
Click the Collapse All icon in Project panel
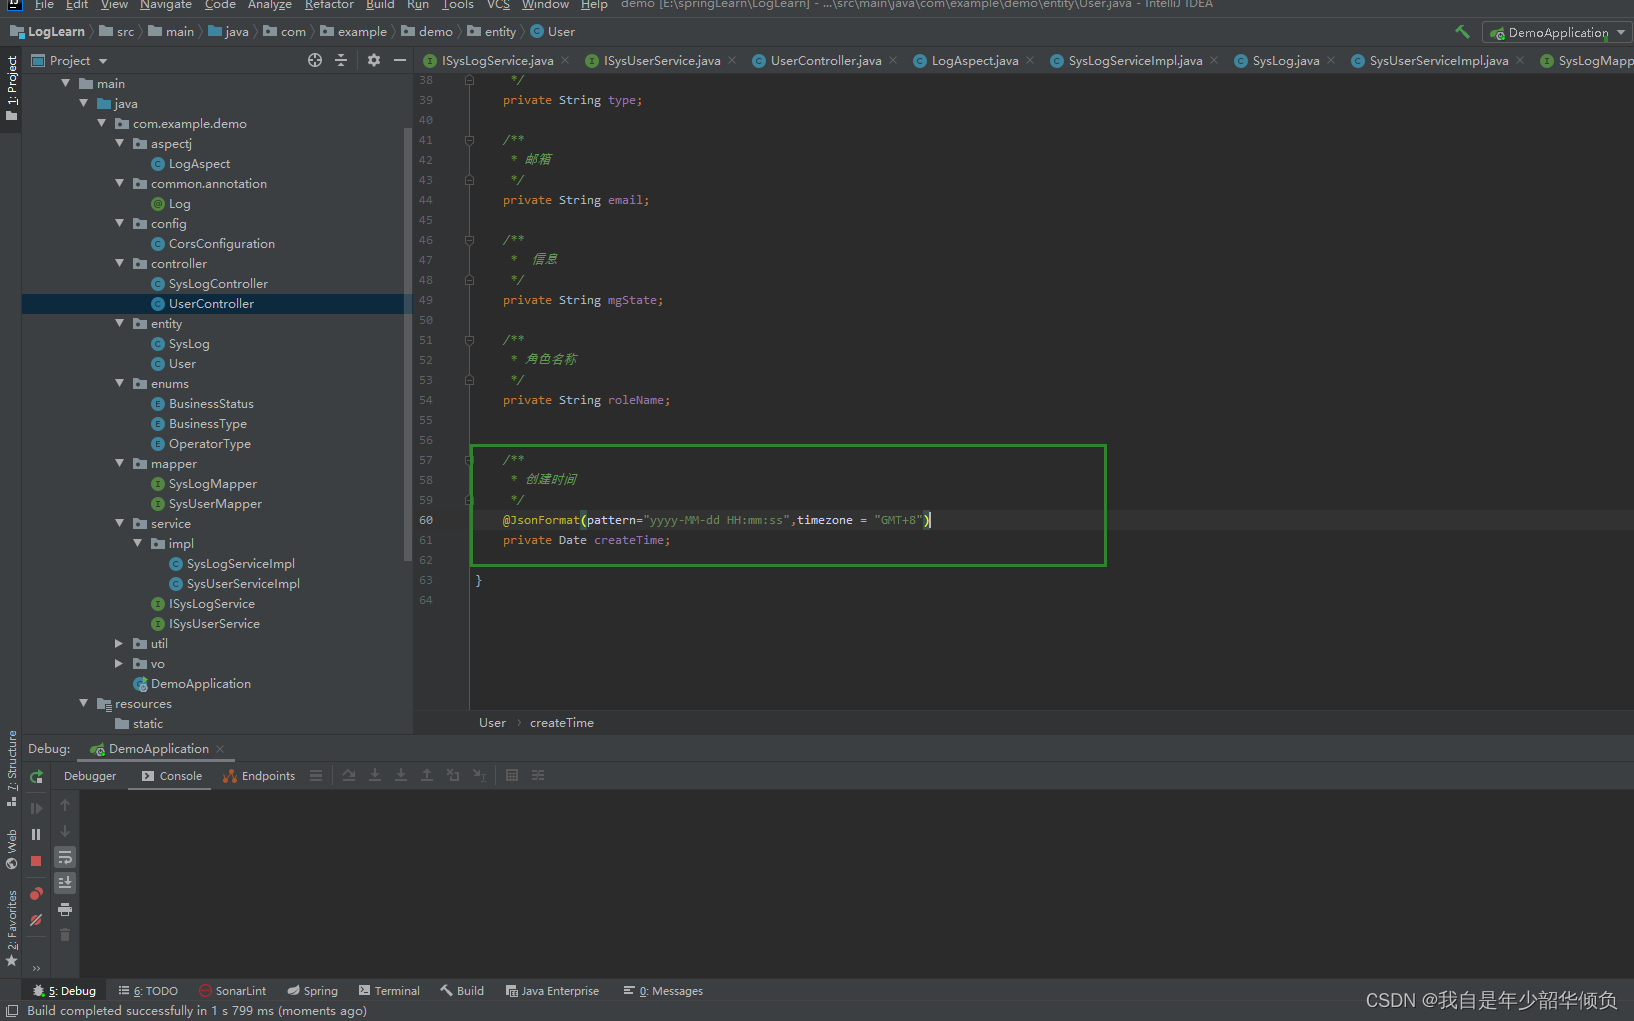[x=341, y=60]
